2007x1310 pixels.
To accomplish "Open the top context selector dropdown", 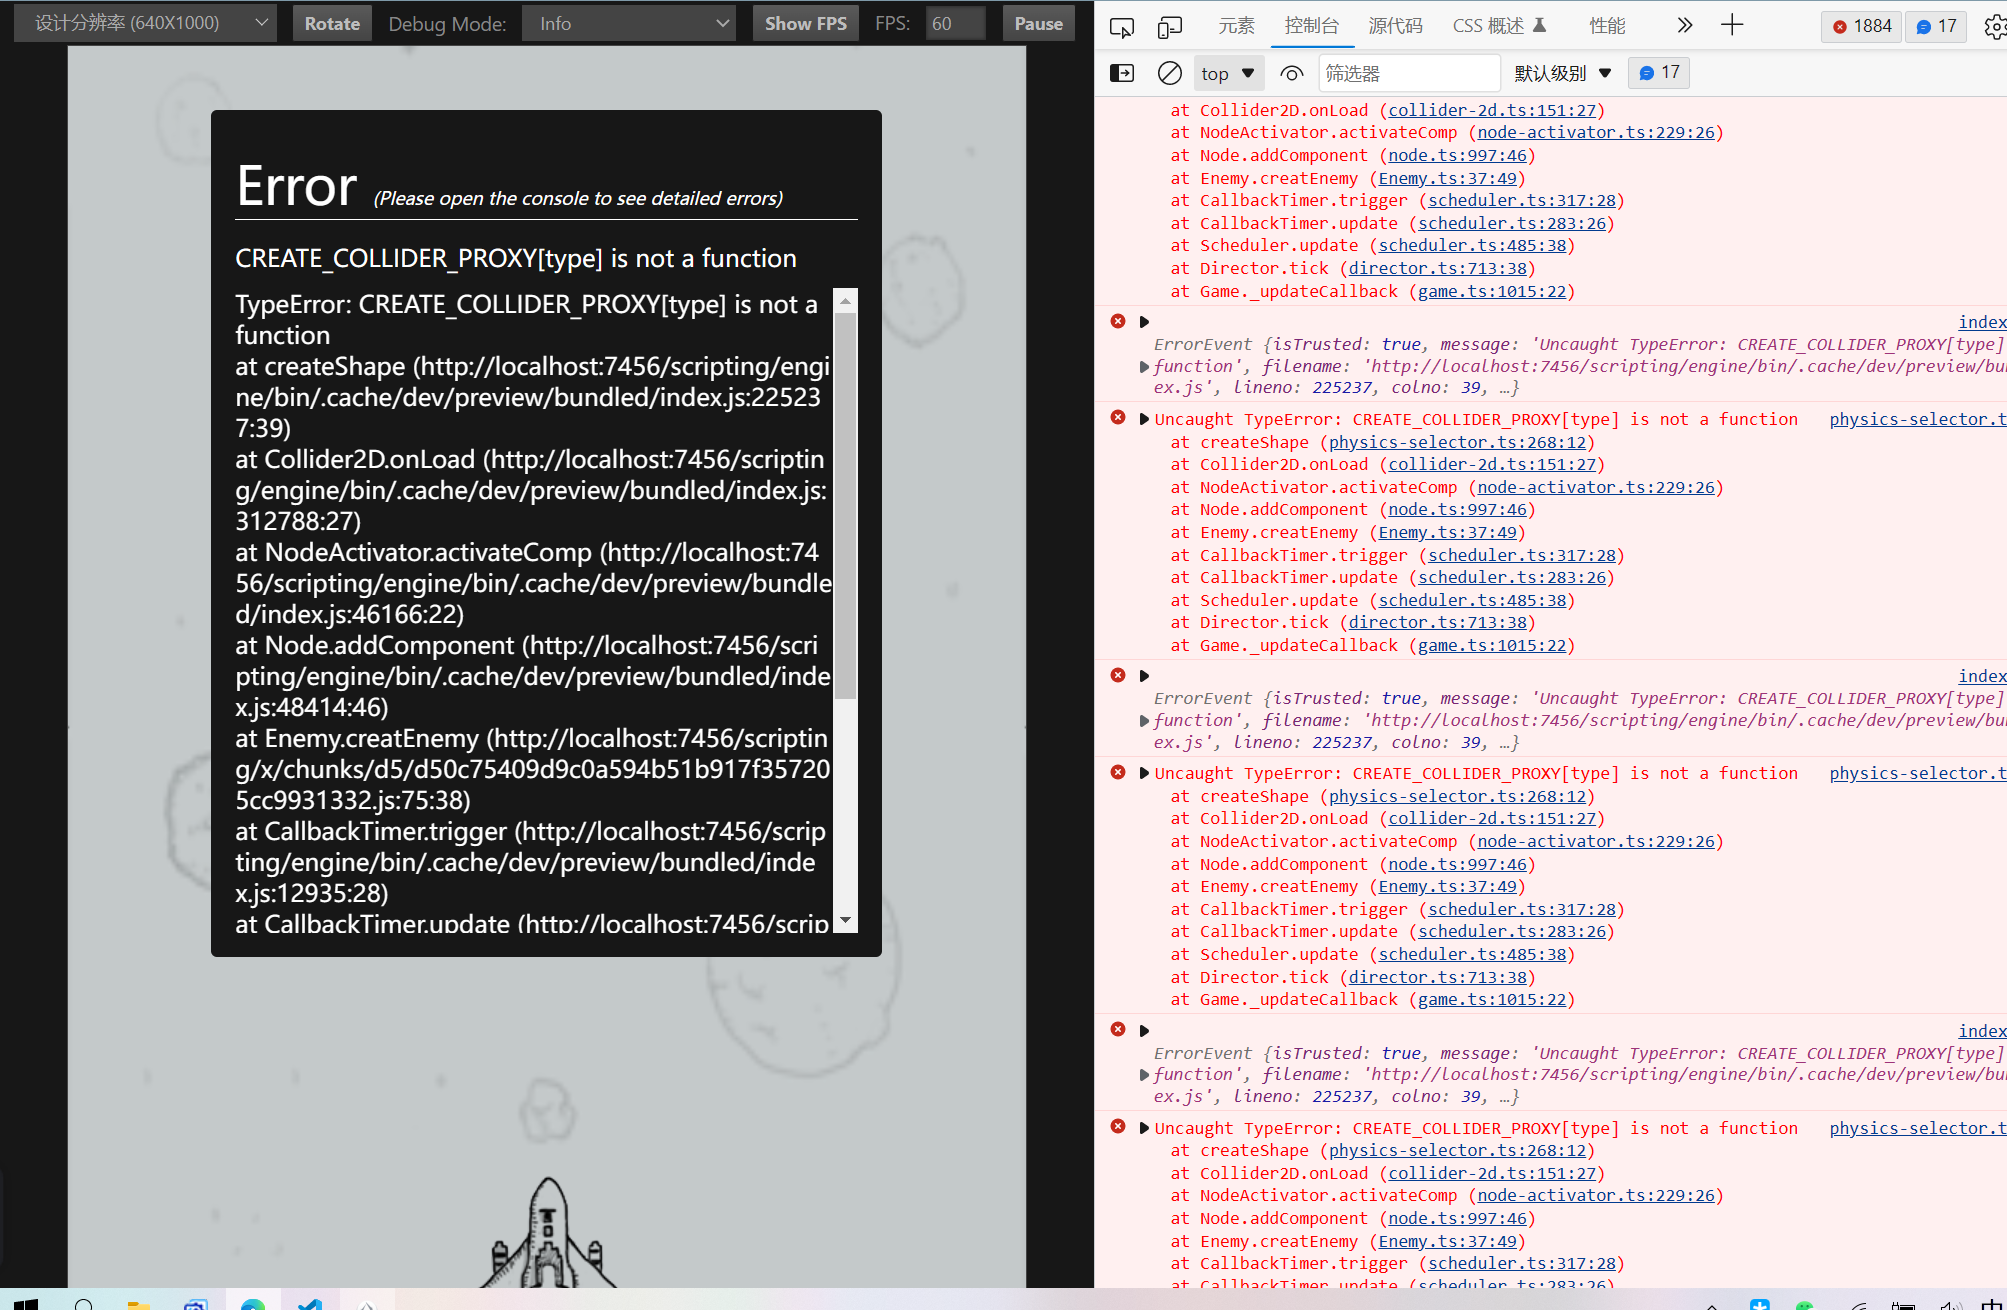I will 1228,73.
